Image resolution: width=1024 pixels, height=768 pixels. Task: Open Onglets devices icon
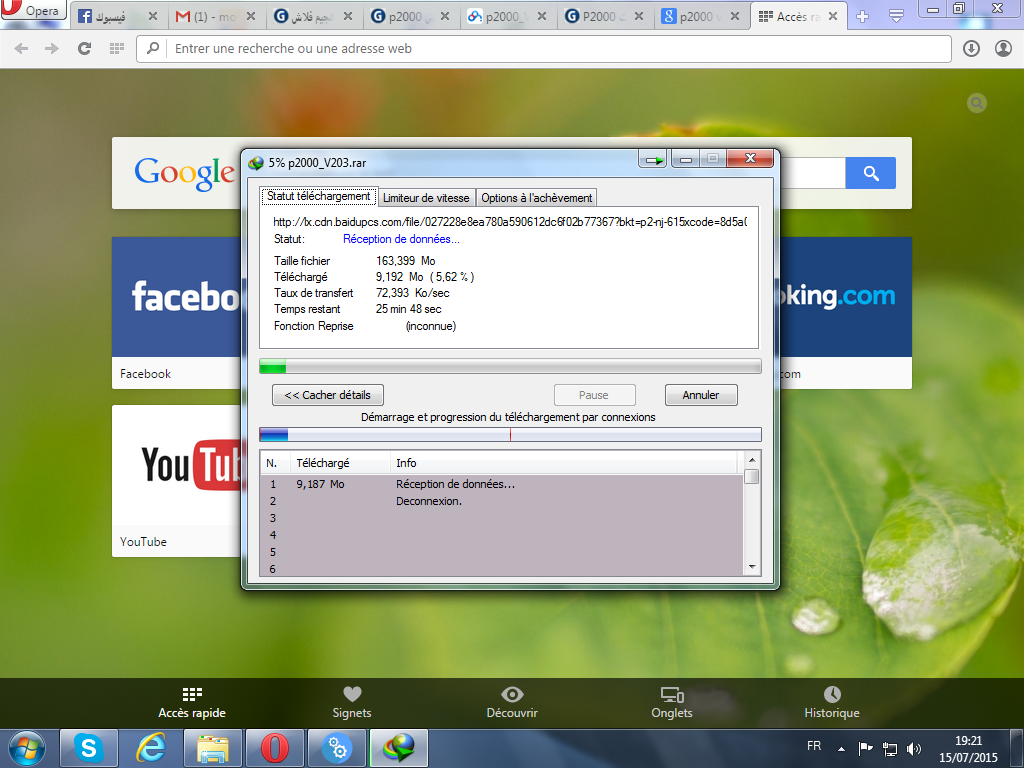click(672, 702)
